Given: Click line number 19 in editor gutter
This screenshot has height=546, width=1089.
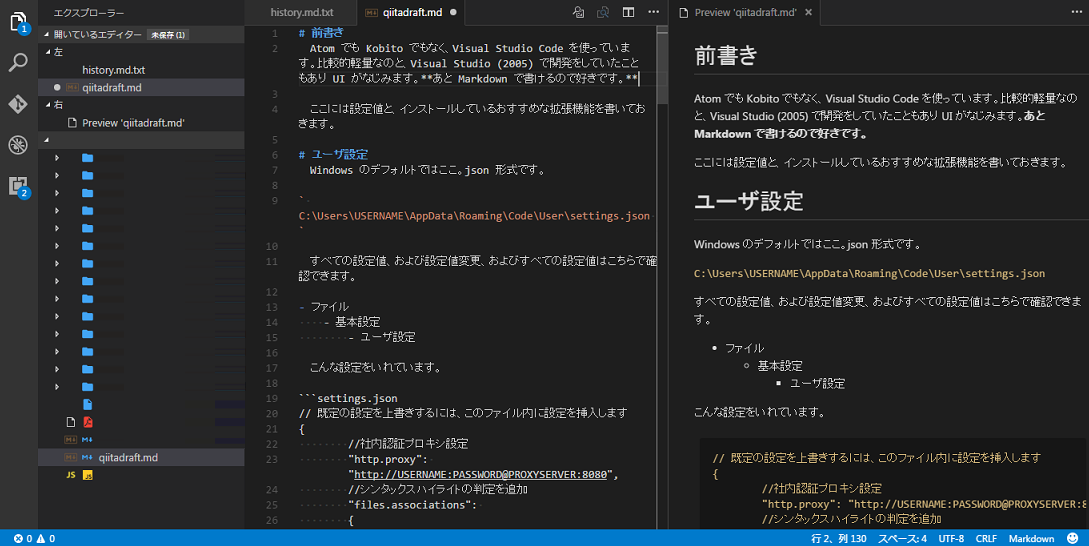Looking at the screenshot, I should pos(272,398).
